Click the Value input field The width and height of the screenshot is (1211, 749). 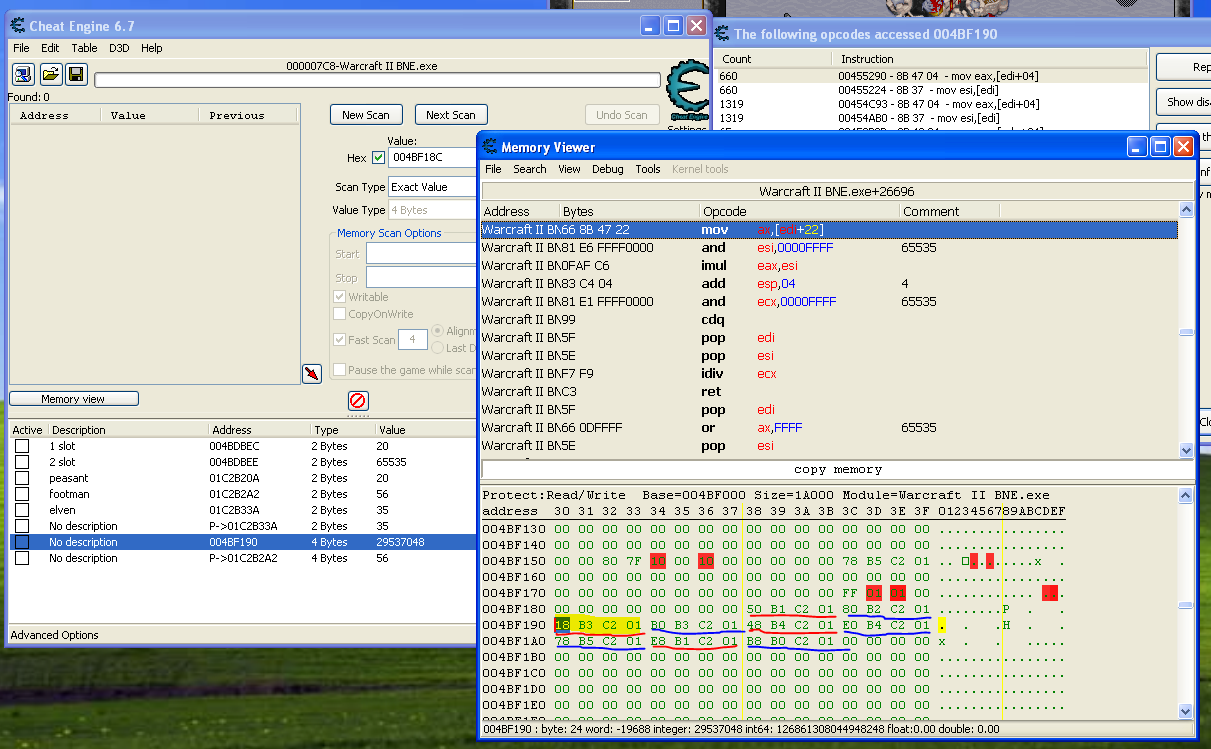tap(432, 157)
